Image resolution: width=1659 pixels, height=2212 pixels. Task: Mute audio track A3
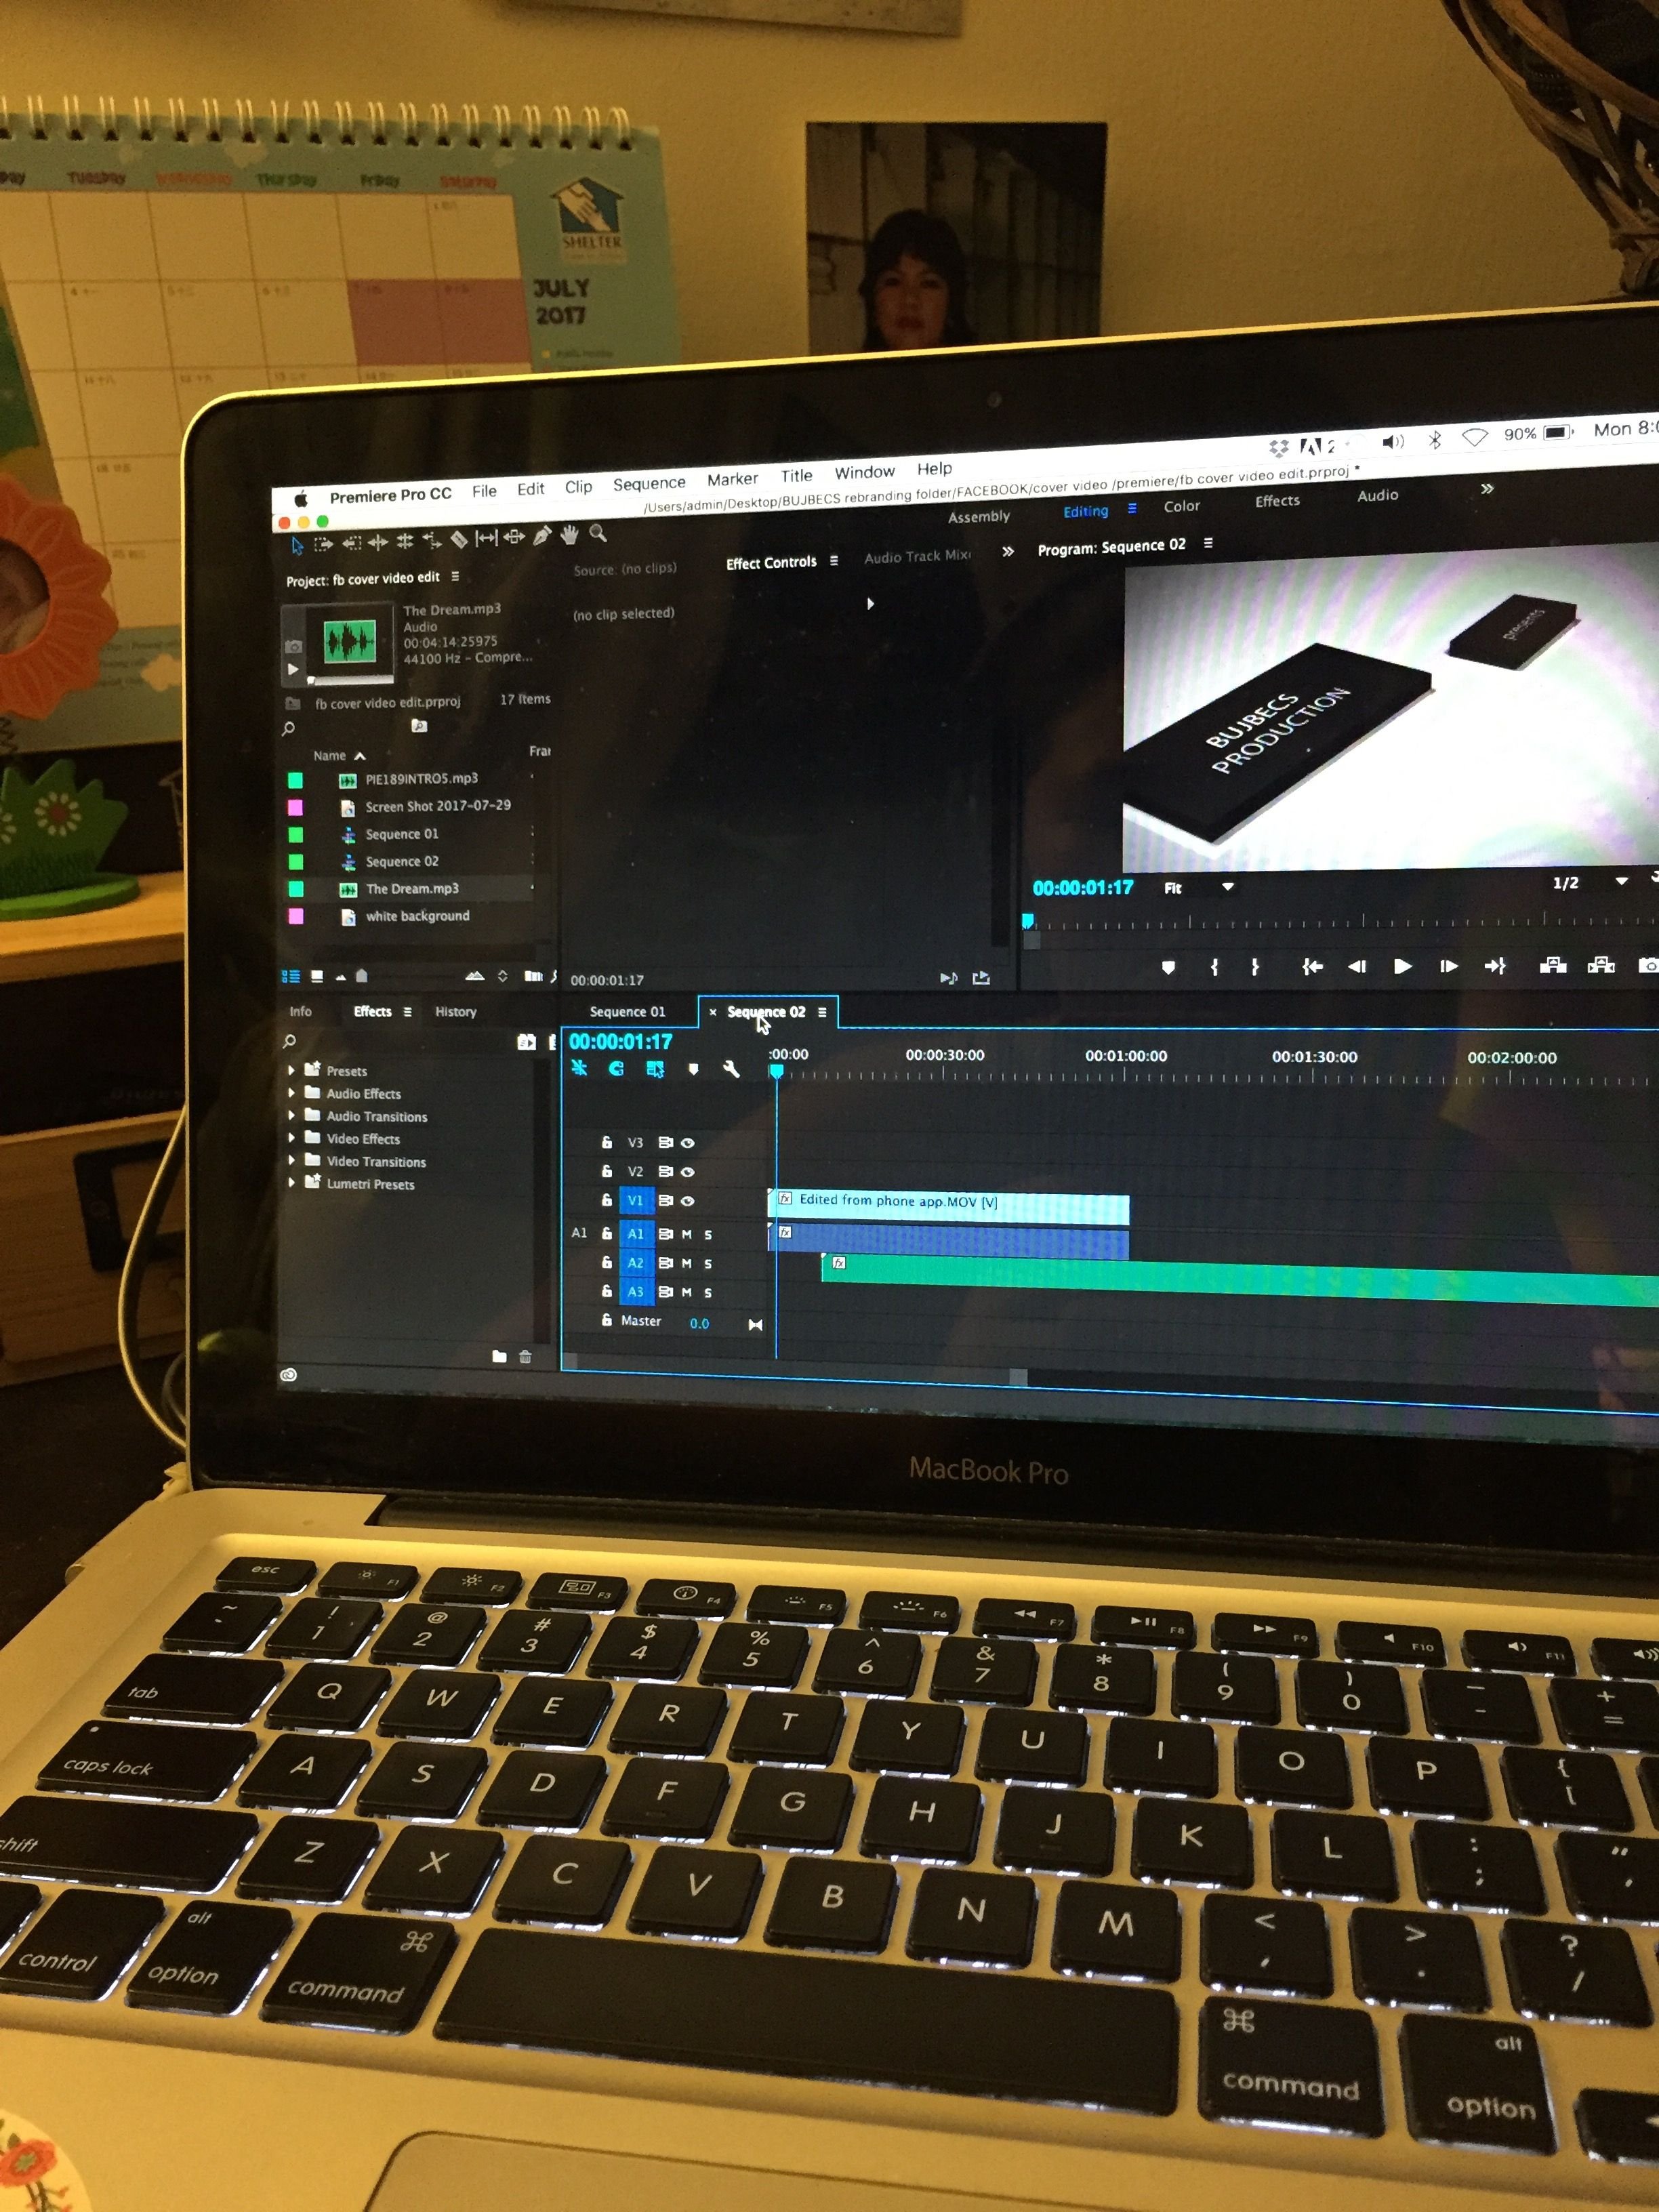[x=687, y=1293]
